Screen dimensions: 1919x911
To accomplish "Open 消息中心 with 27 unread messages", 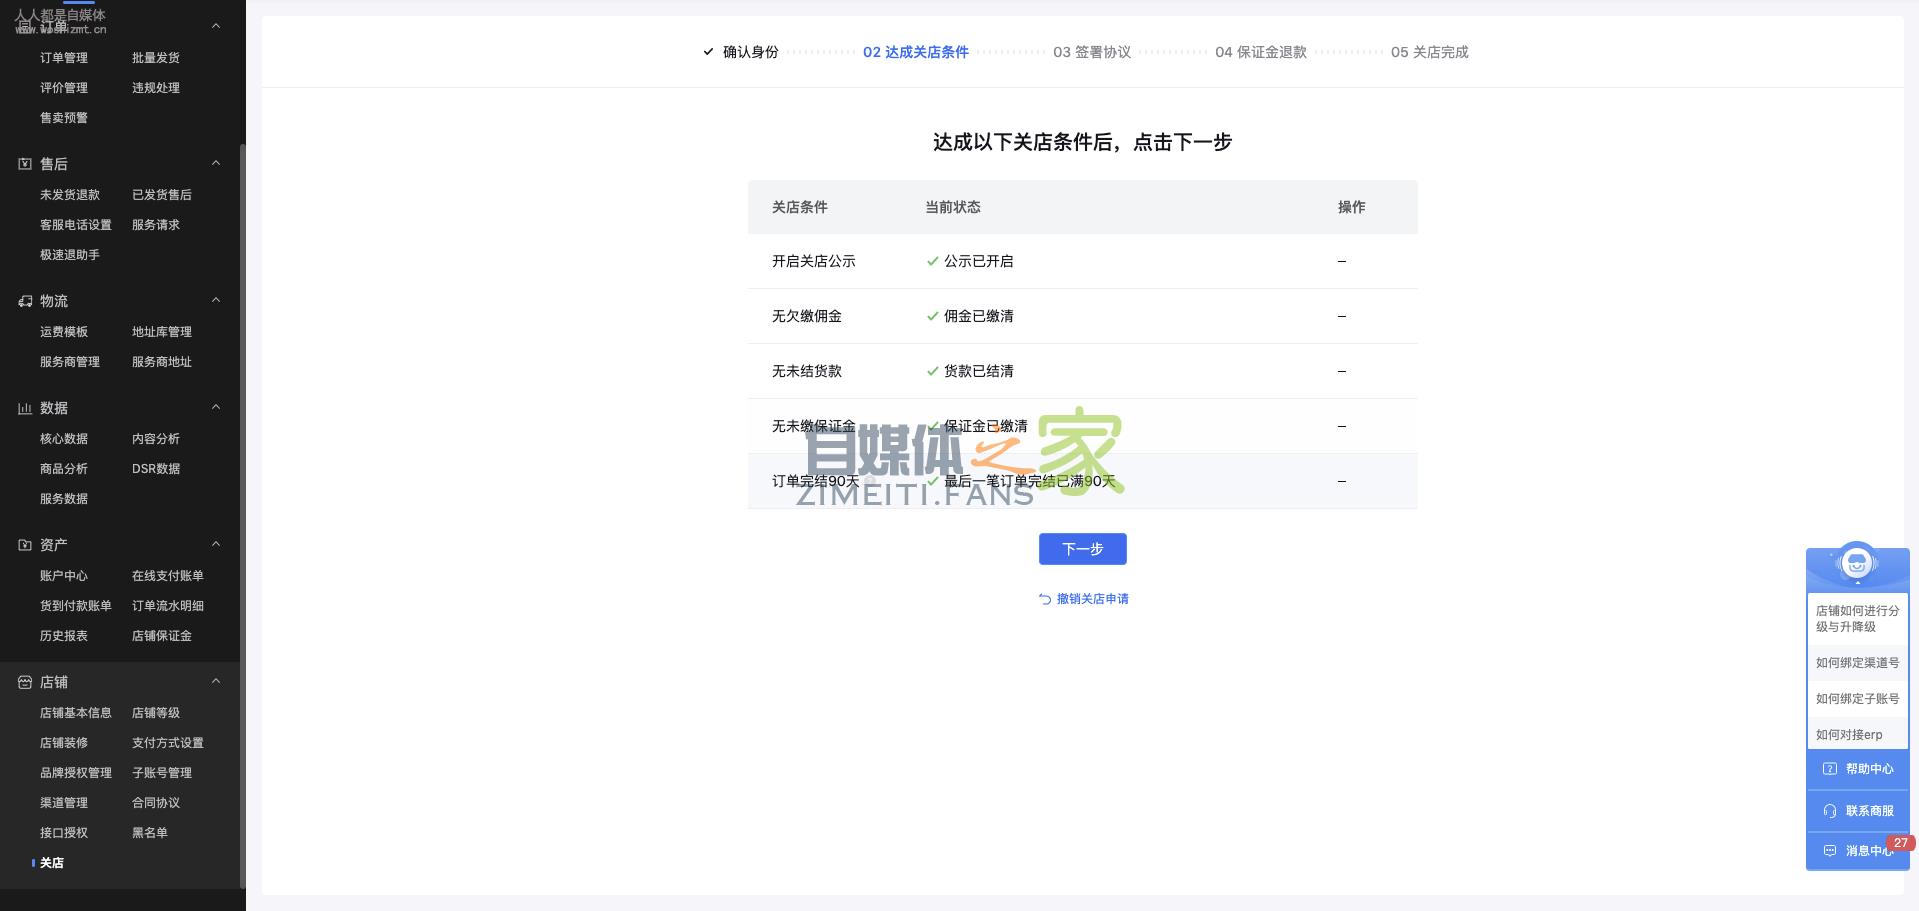I will pos(1858,851).
